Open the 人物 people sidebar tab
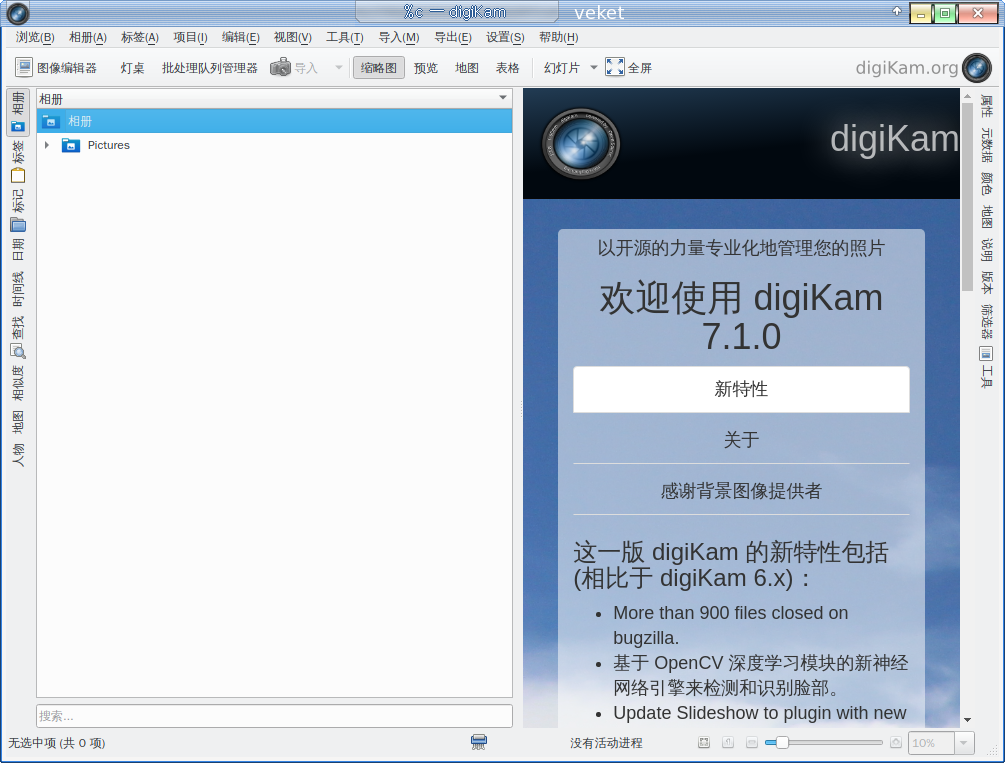 pos(18,455)
